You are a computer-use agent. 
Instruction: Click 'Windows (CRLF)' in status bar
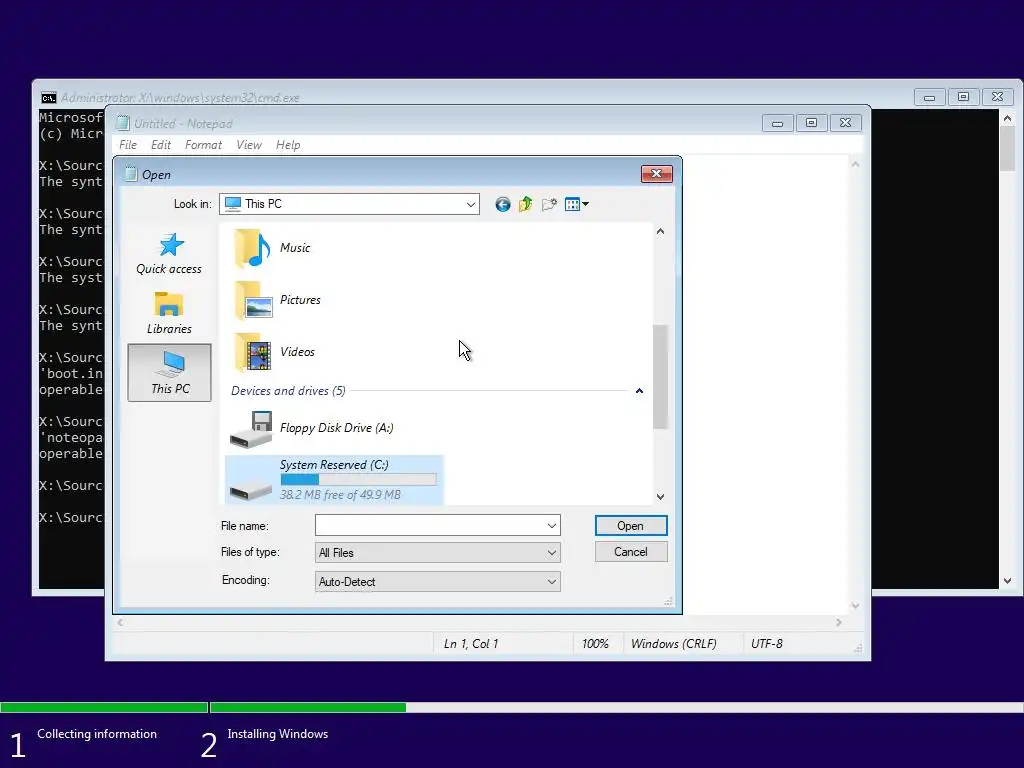673,644
